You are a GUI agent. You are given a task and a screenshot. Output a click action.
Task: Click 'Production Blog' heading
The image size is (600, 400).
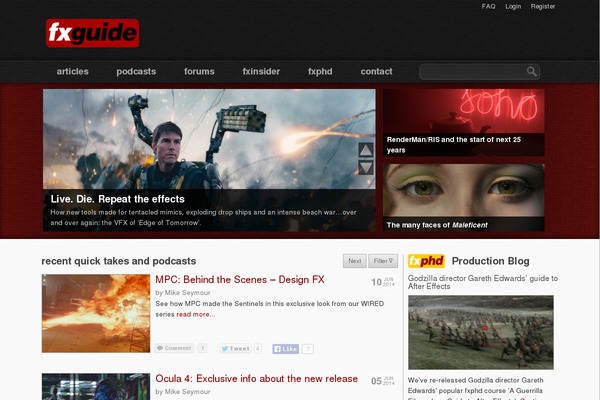coord(491,261)
